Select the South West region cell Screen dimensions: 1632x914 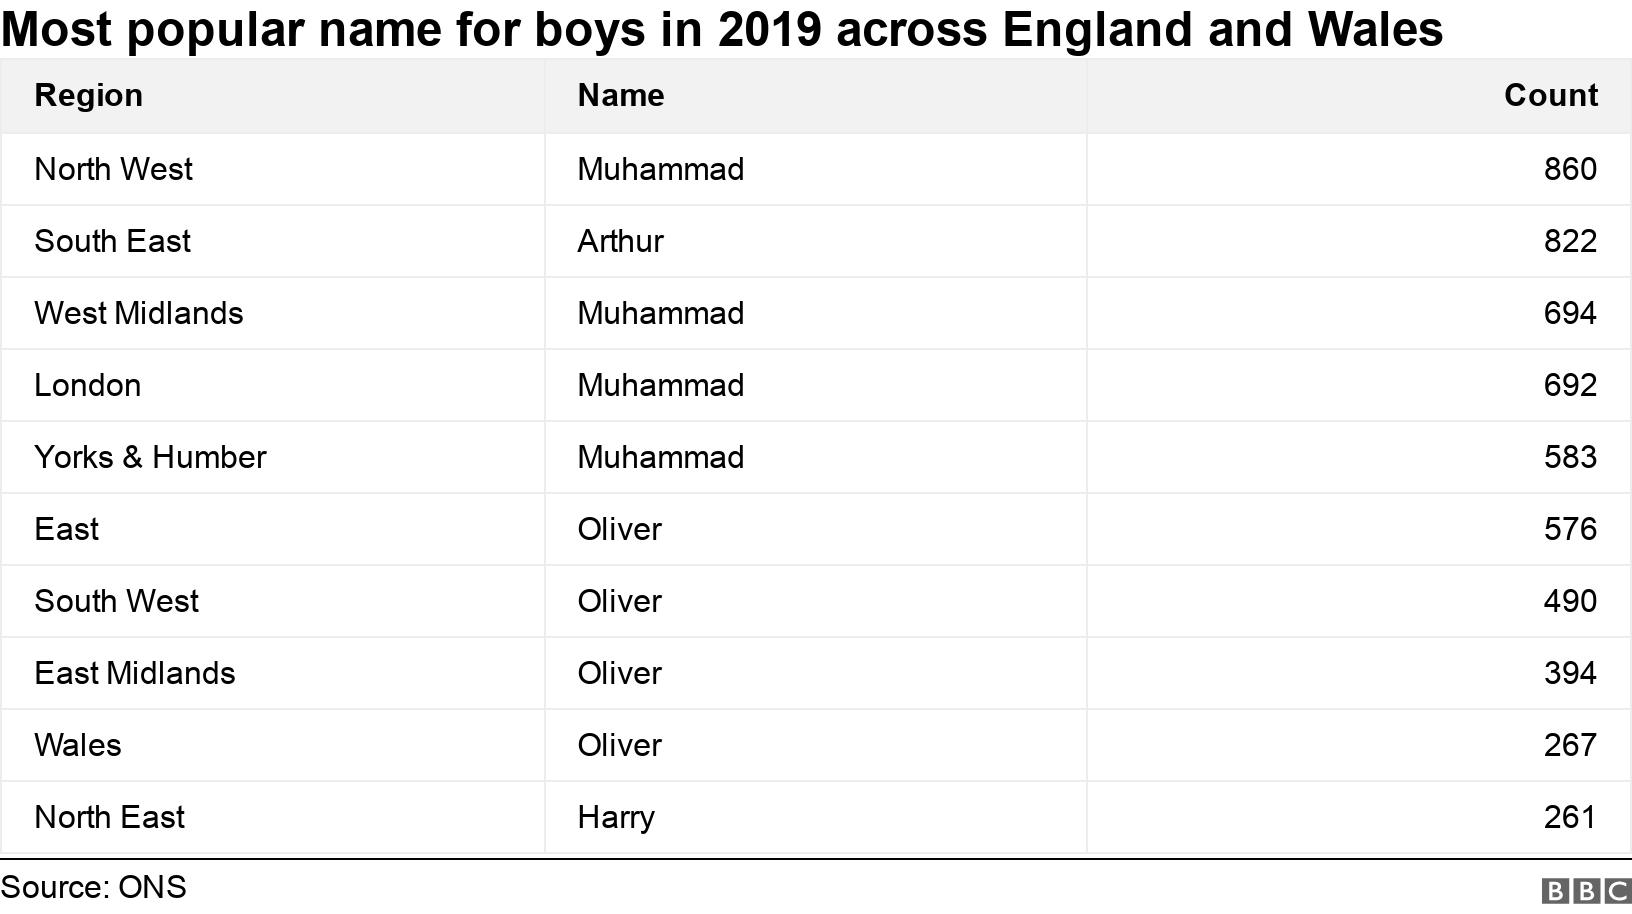[x=116, y=601]
